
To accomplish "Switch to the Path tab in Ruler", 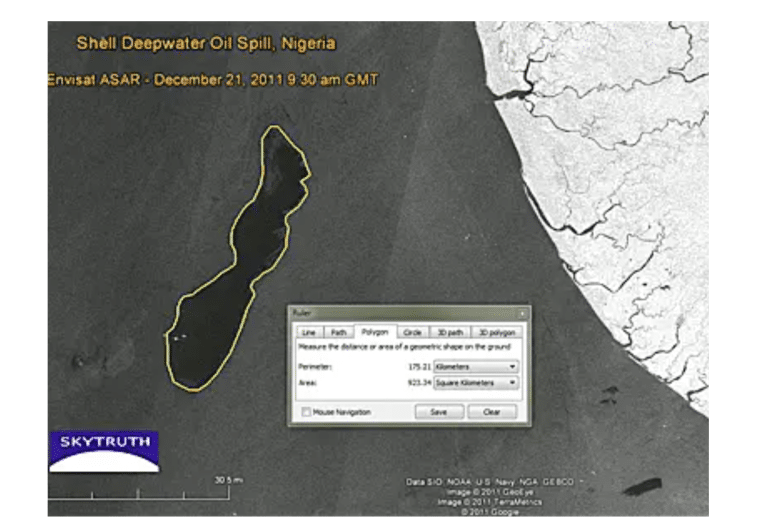I will pyautogui.click(x=338, y=333).
